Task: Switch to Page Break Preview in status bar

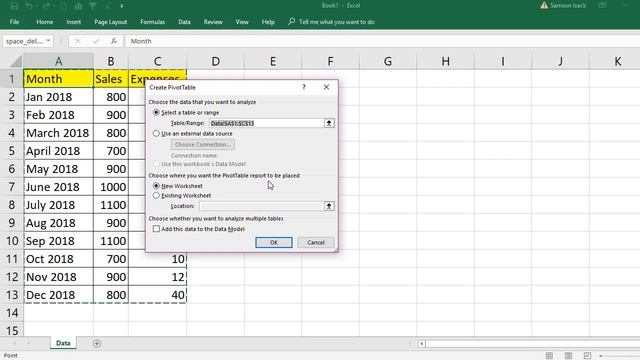Action: coord(587,356)
